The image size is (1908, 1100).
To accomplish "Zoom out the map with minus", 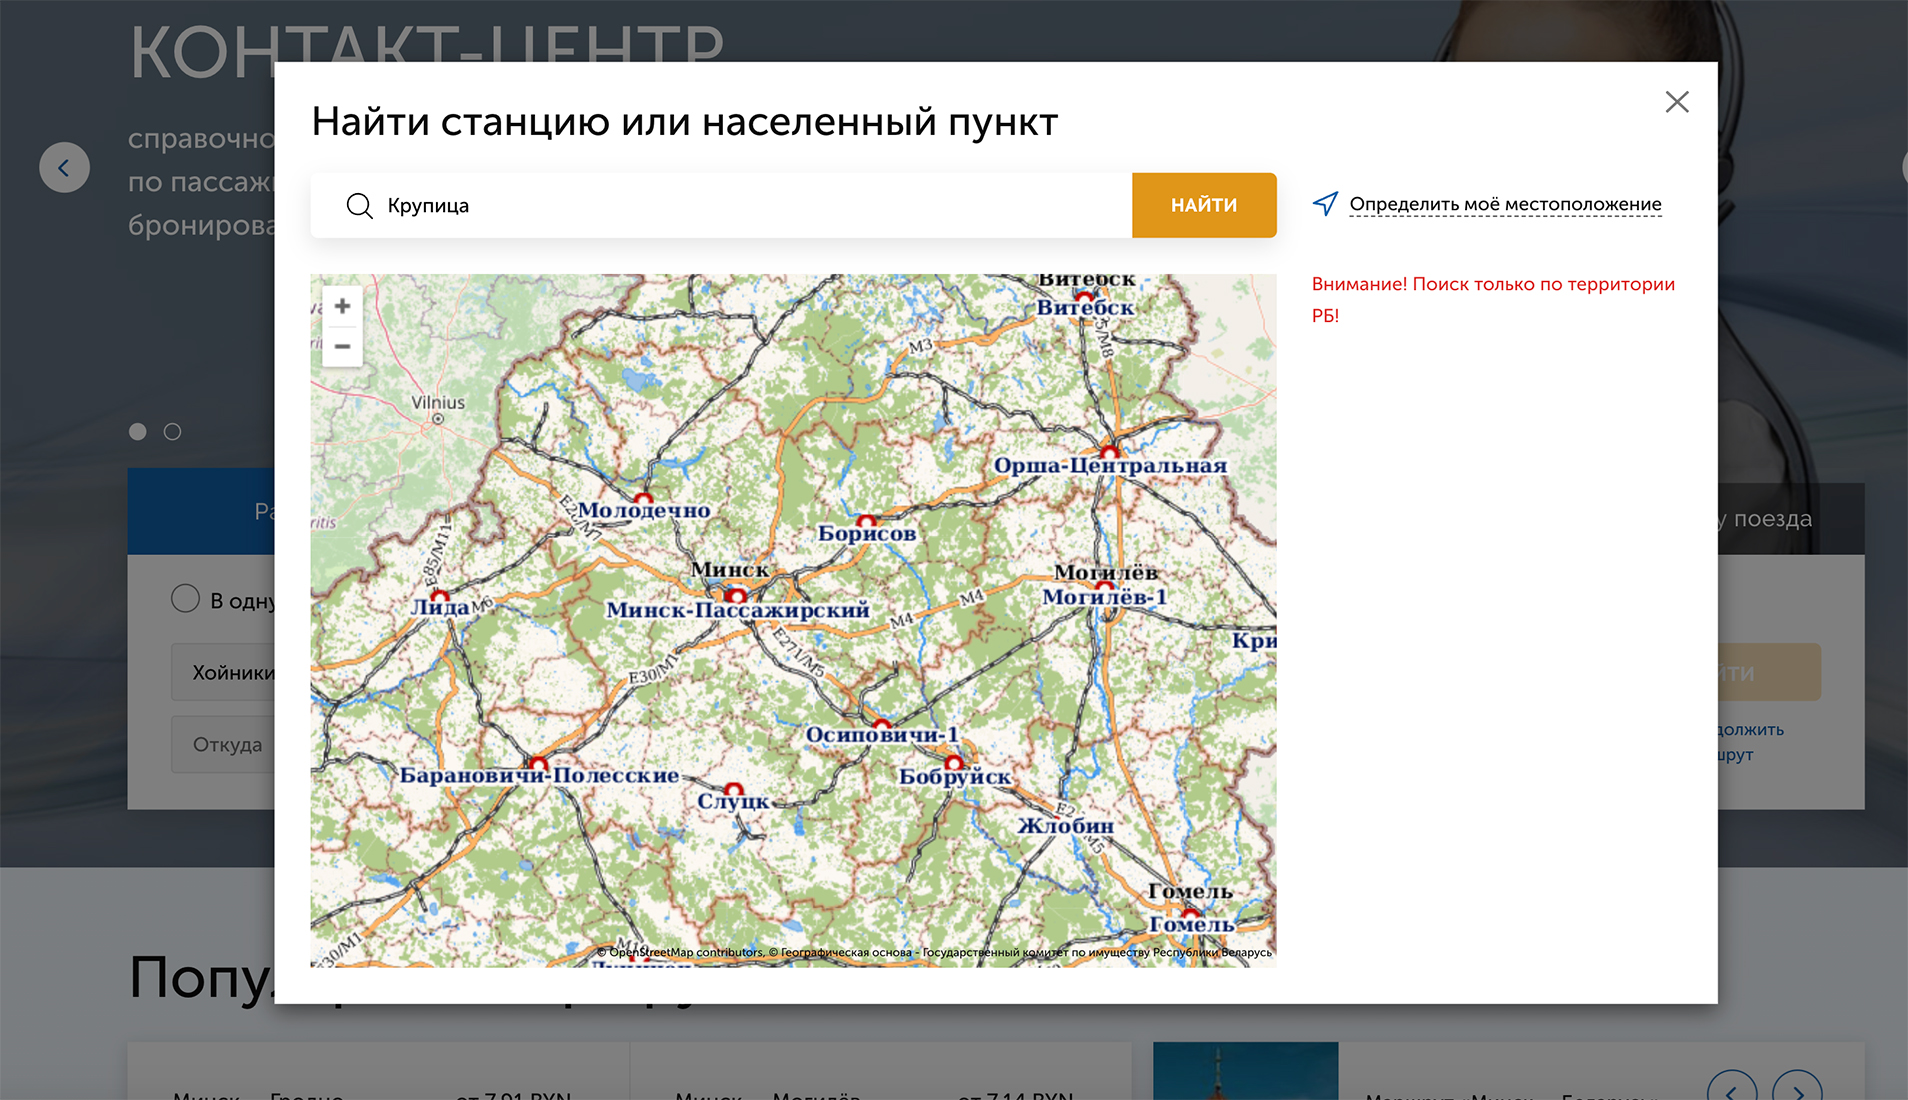I will (342, 346).
